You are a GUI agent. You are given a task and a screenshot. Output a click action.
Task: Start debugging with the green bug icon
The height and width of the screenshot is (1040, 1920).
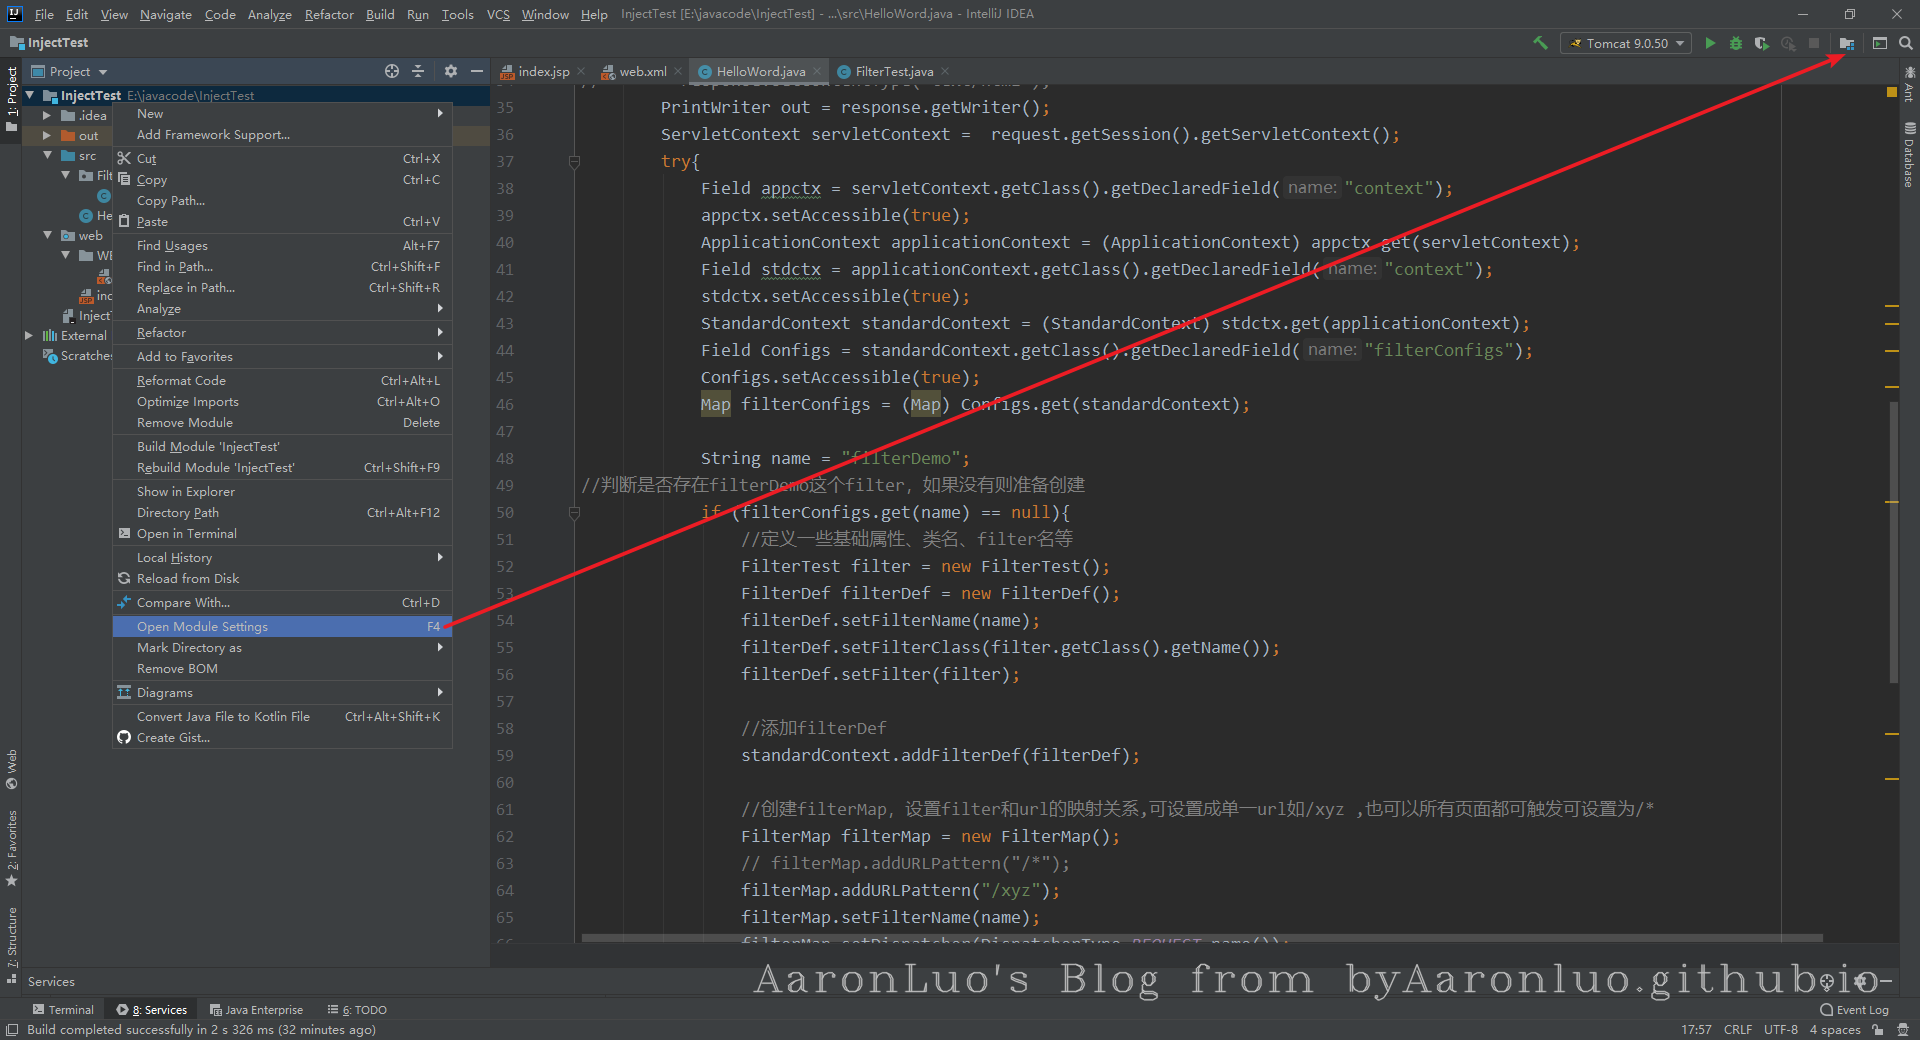coord(1736,43)
